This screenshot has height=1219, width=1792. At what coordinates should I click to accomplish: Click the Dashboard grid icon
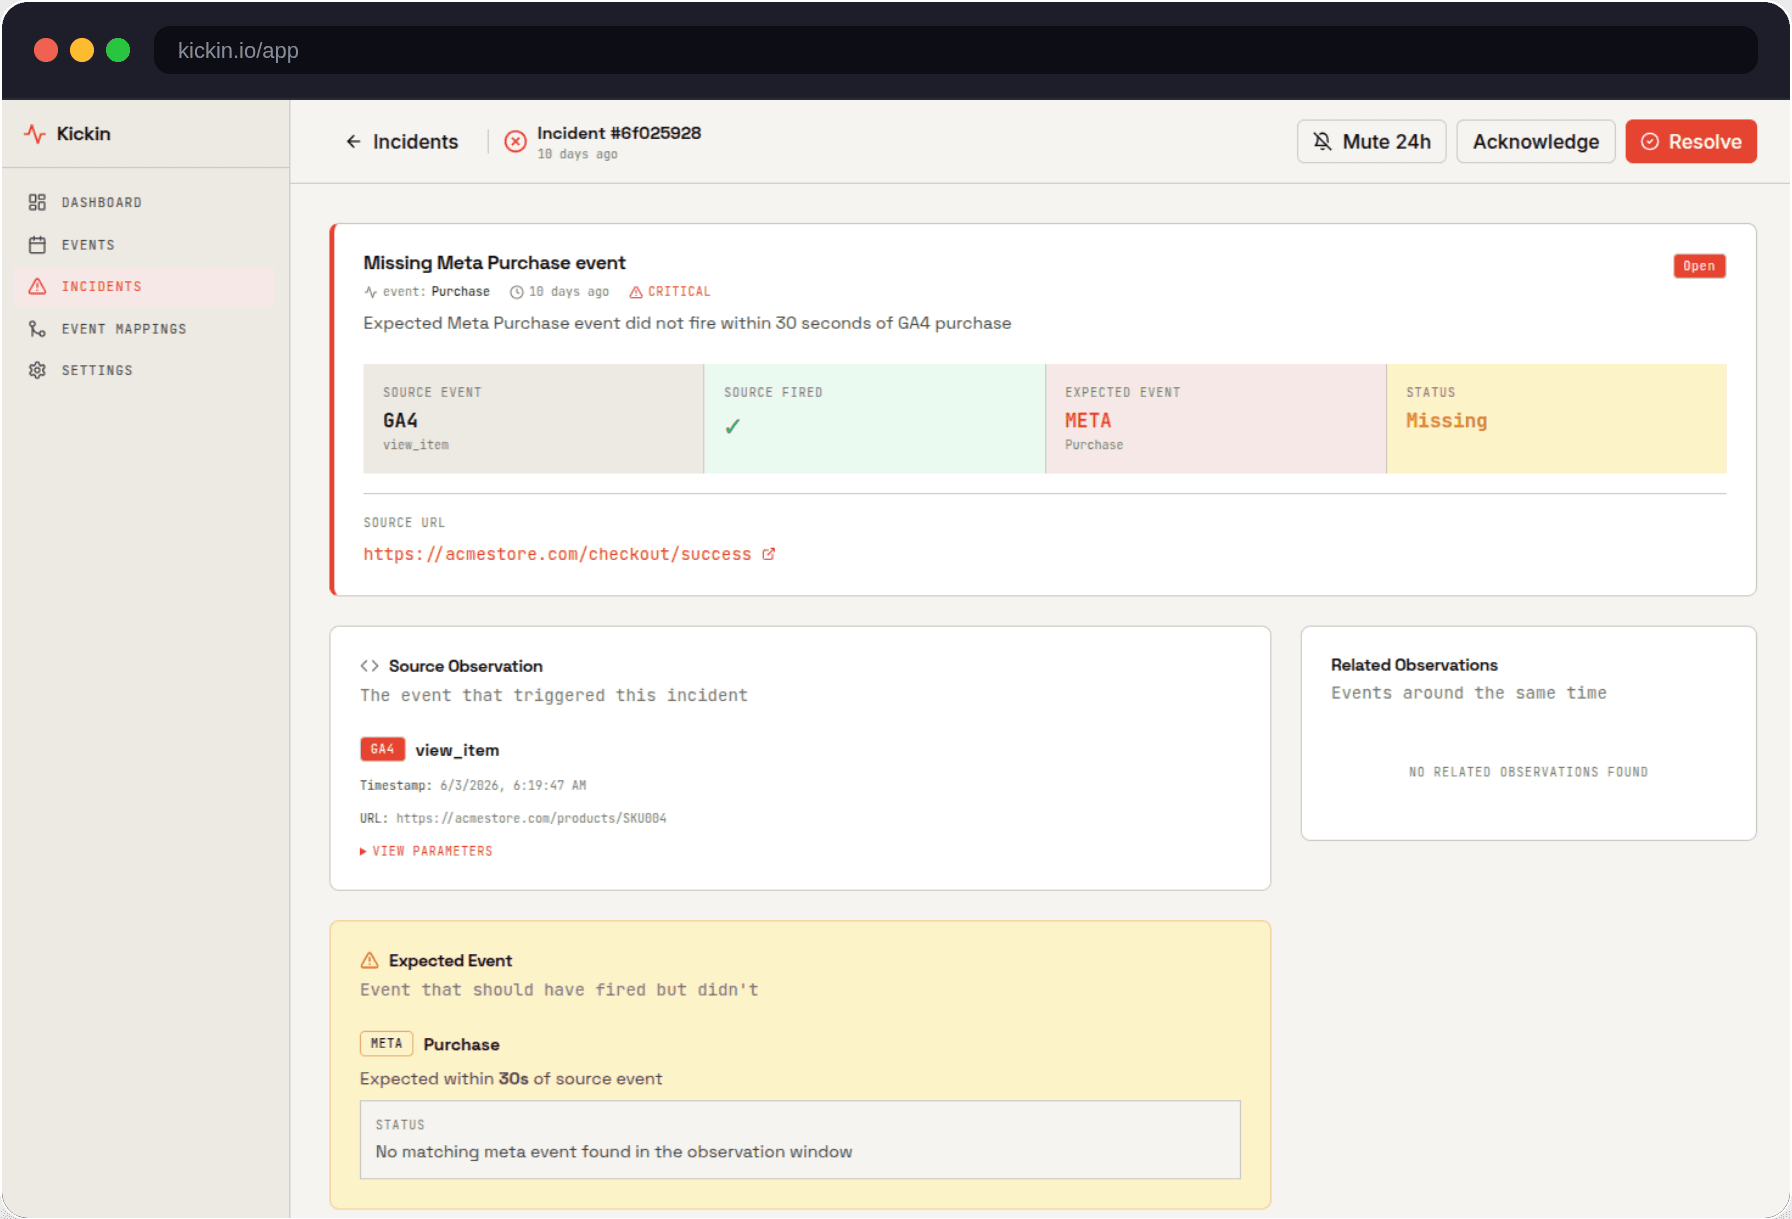coord(37,202)
